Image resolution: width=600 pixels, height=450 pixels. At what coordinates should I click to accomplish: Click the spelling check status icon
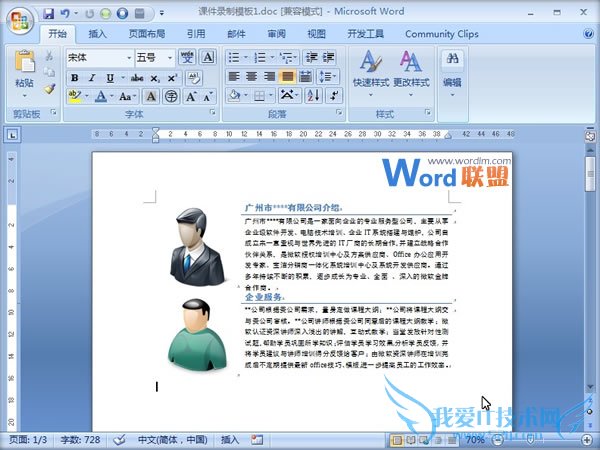119,440
